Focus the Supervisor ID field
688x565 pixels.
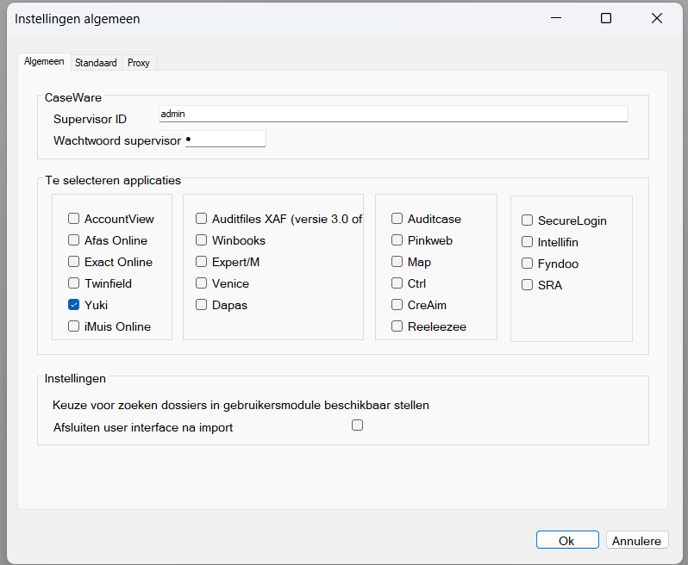click(393, 114)
